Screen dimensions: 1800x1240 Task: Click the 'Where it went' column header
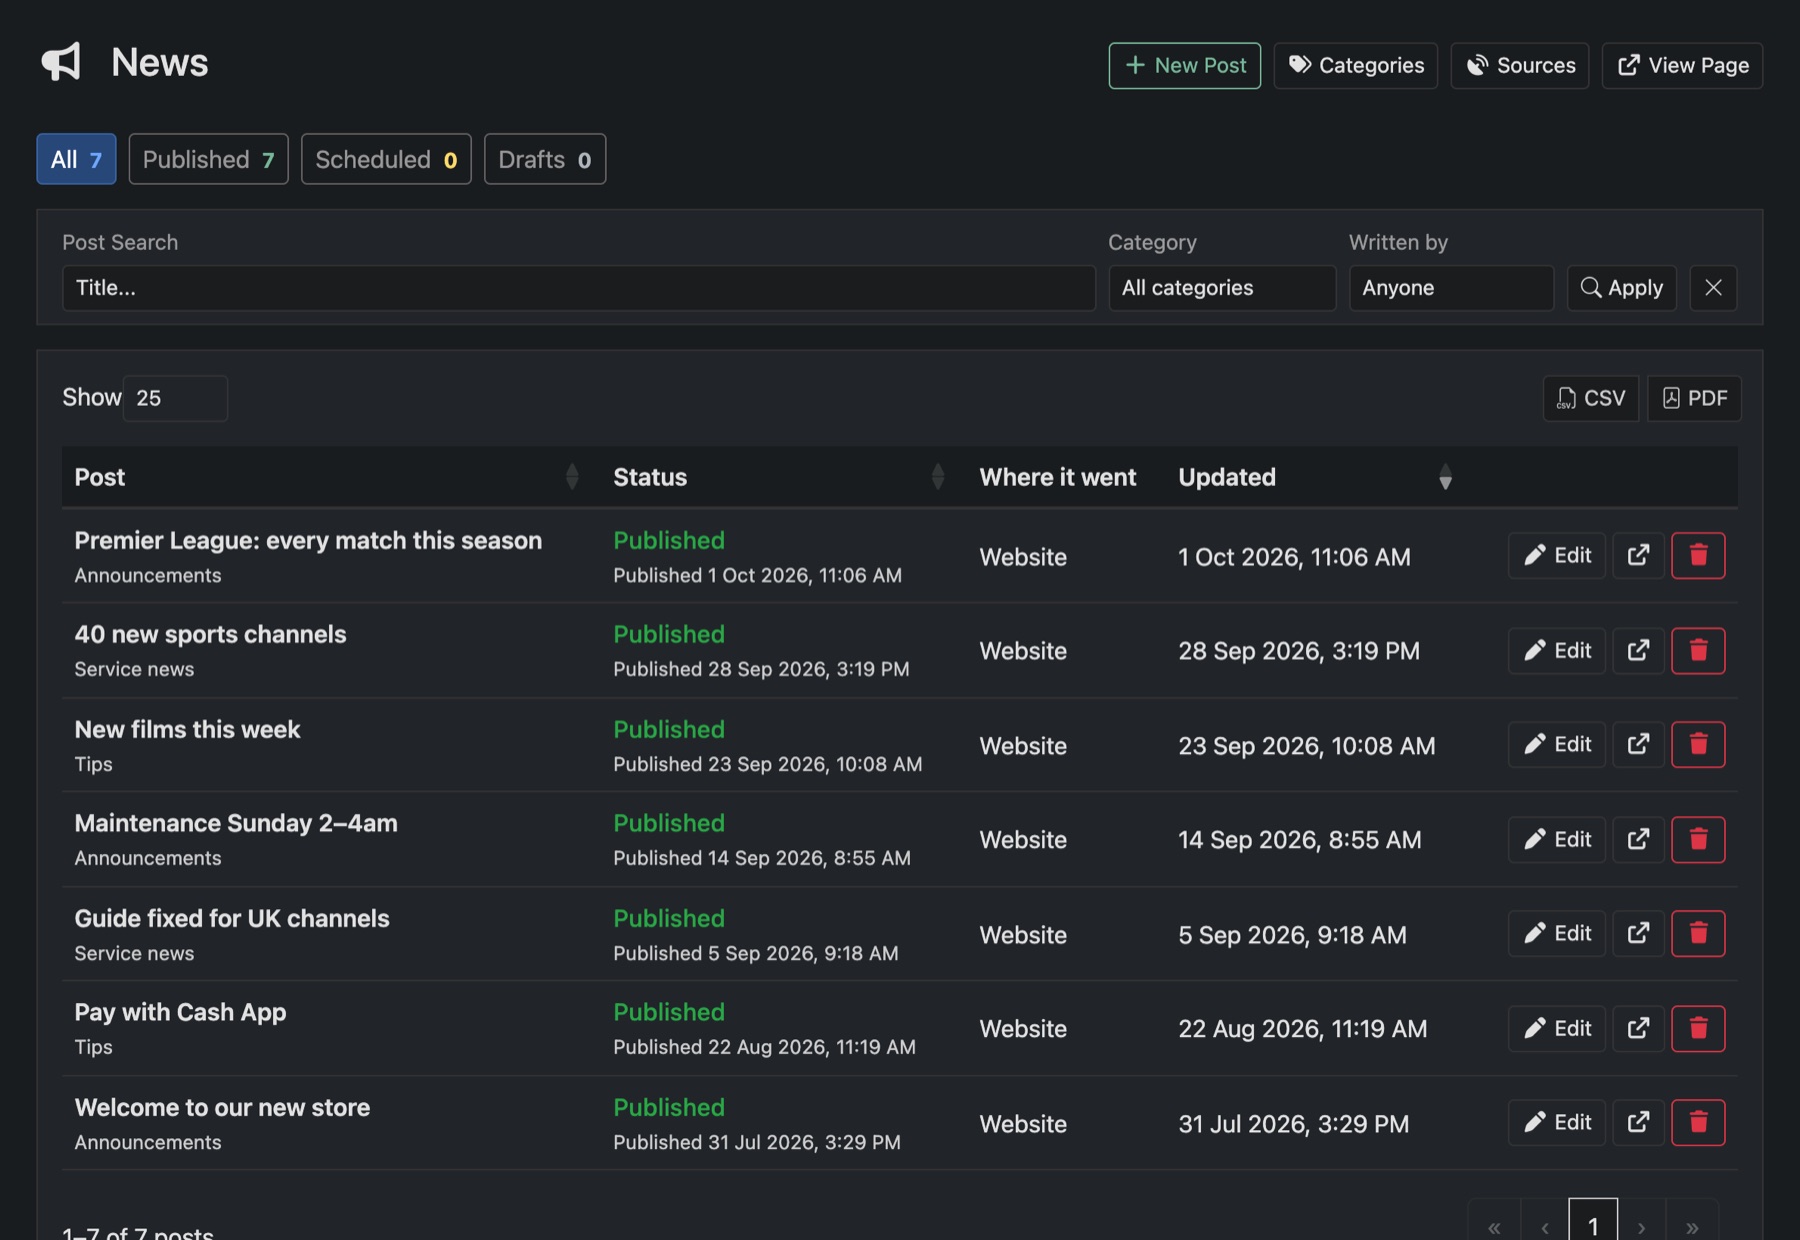1058,477
